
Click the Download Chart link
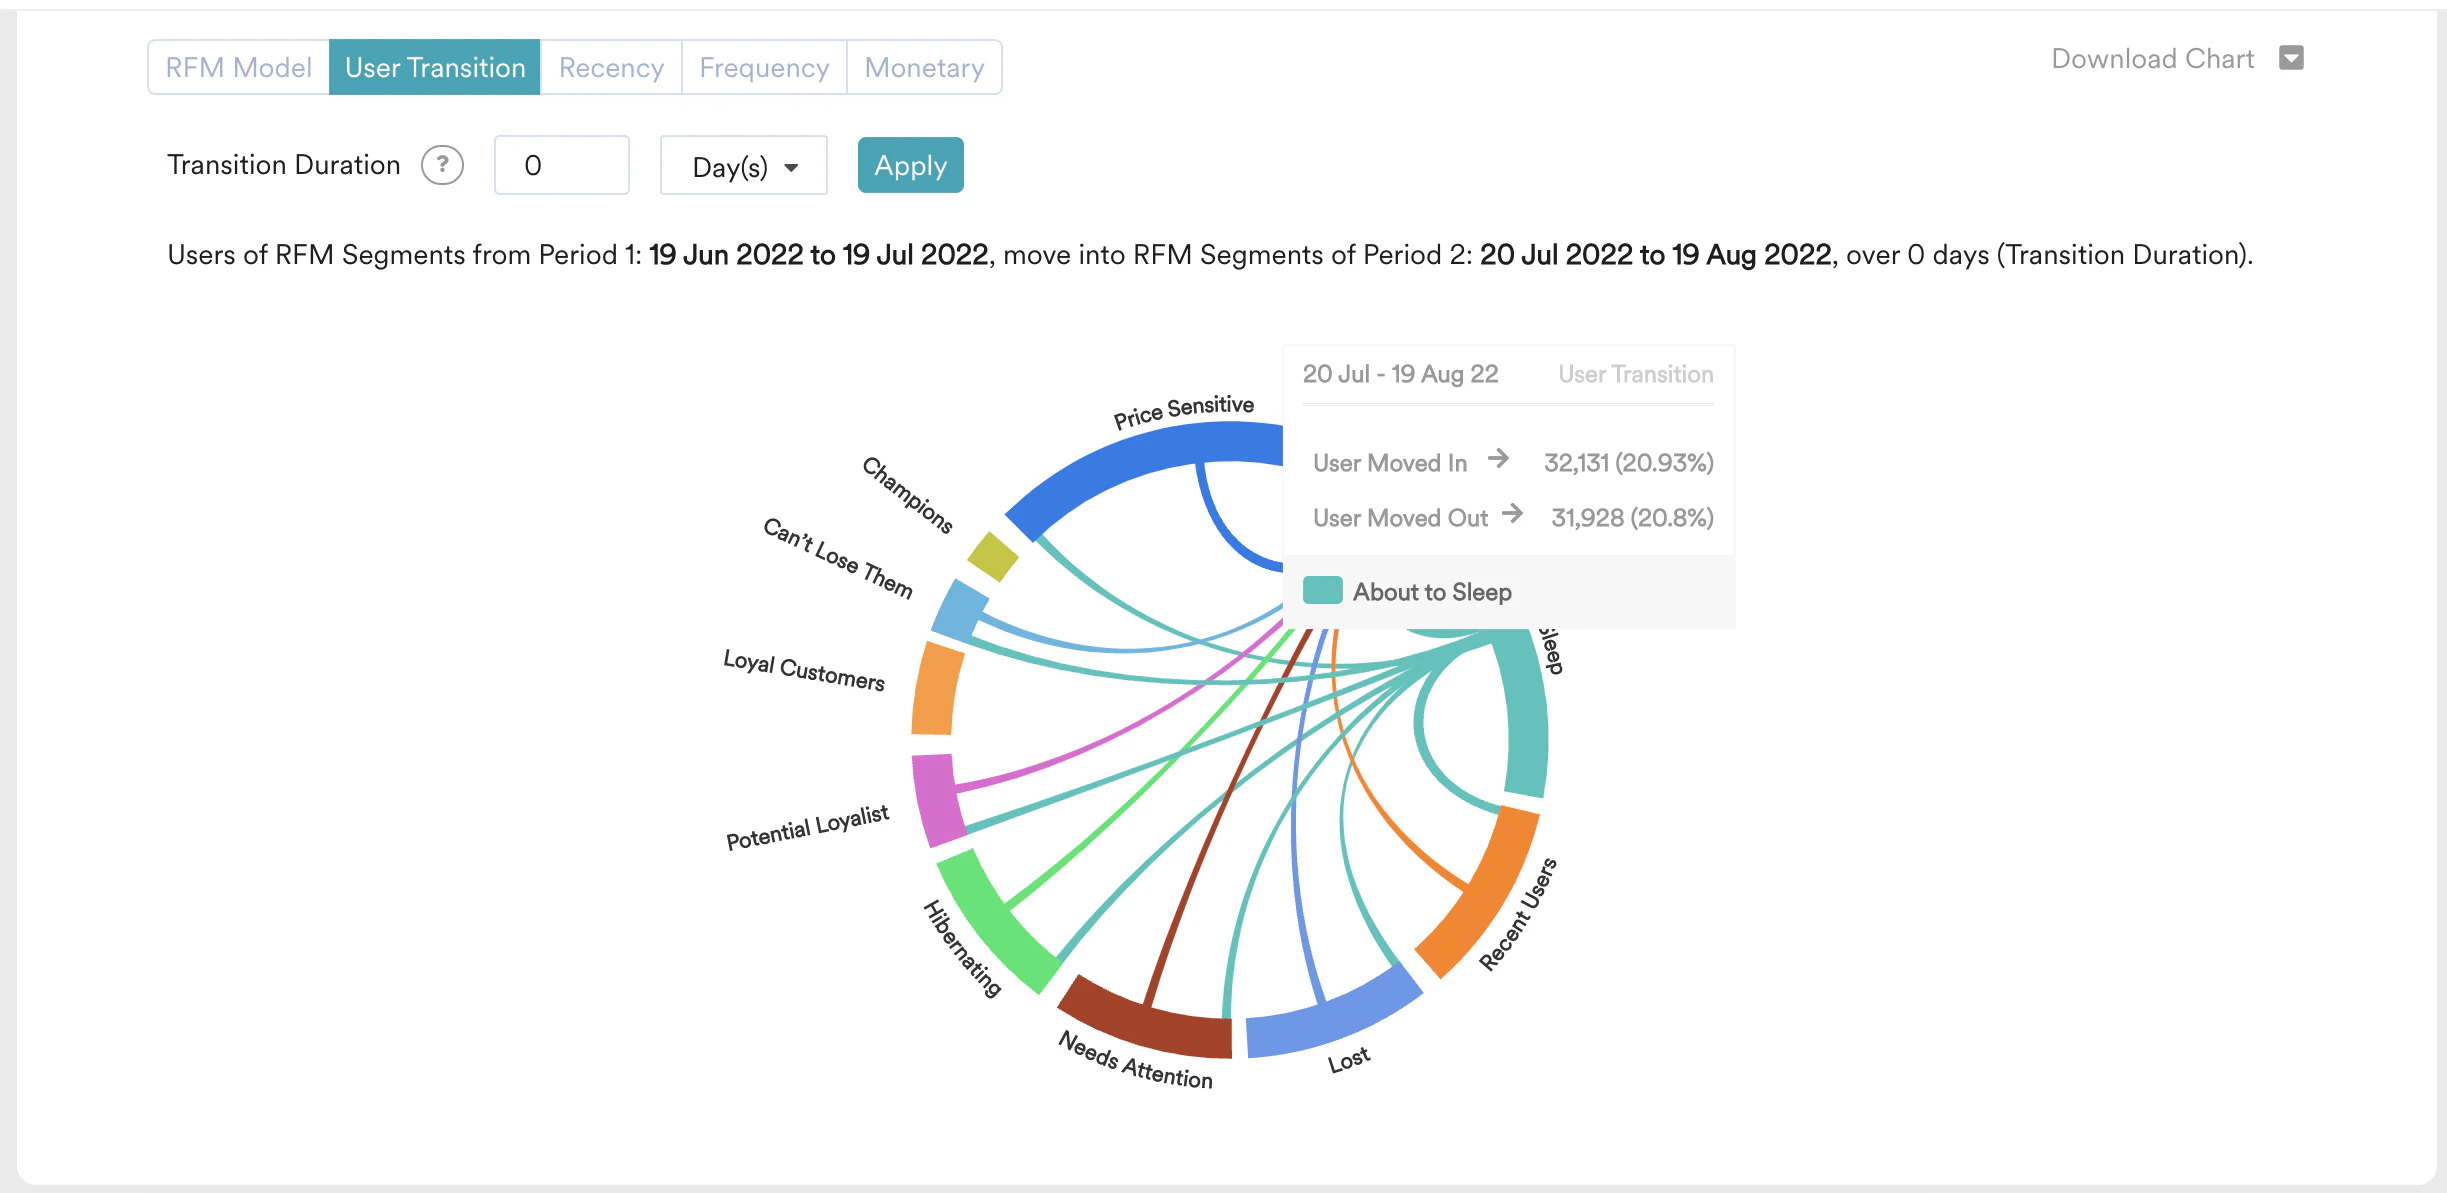click(x=2152, y=59)
